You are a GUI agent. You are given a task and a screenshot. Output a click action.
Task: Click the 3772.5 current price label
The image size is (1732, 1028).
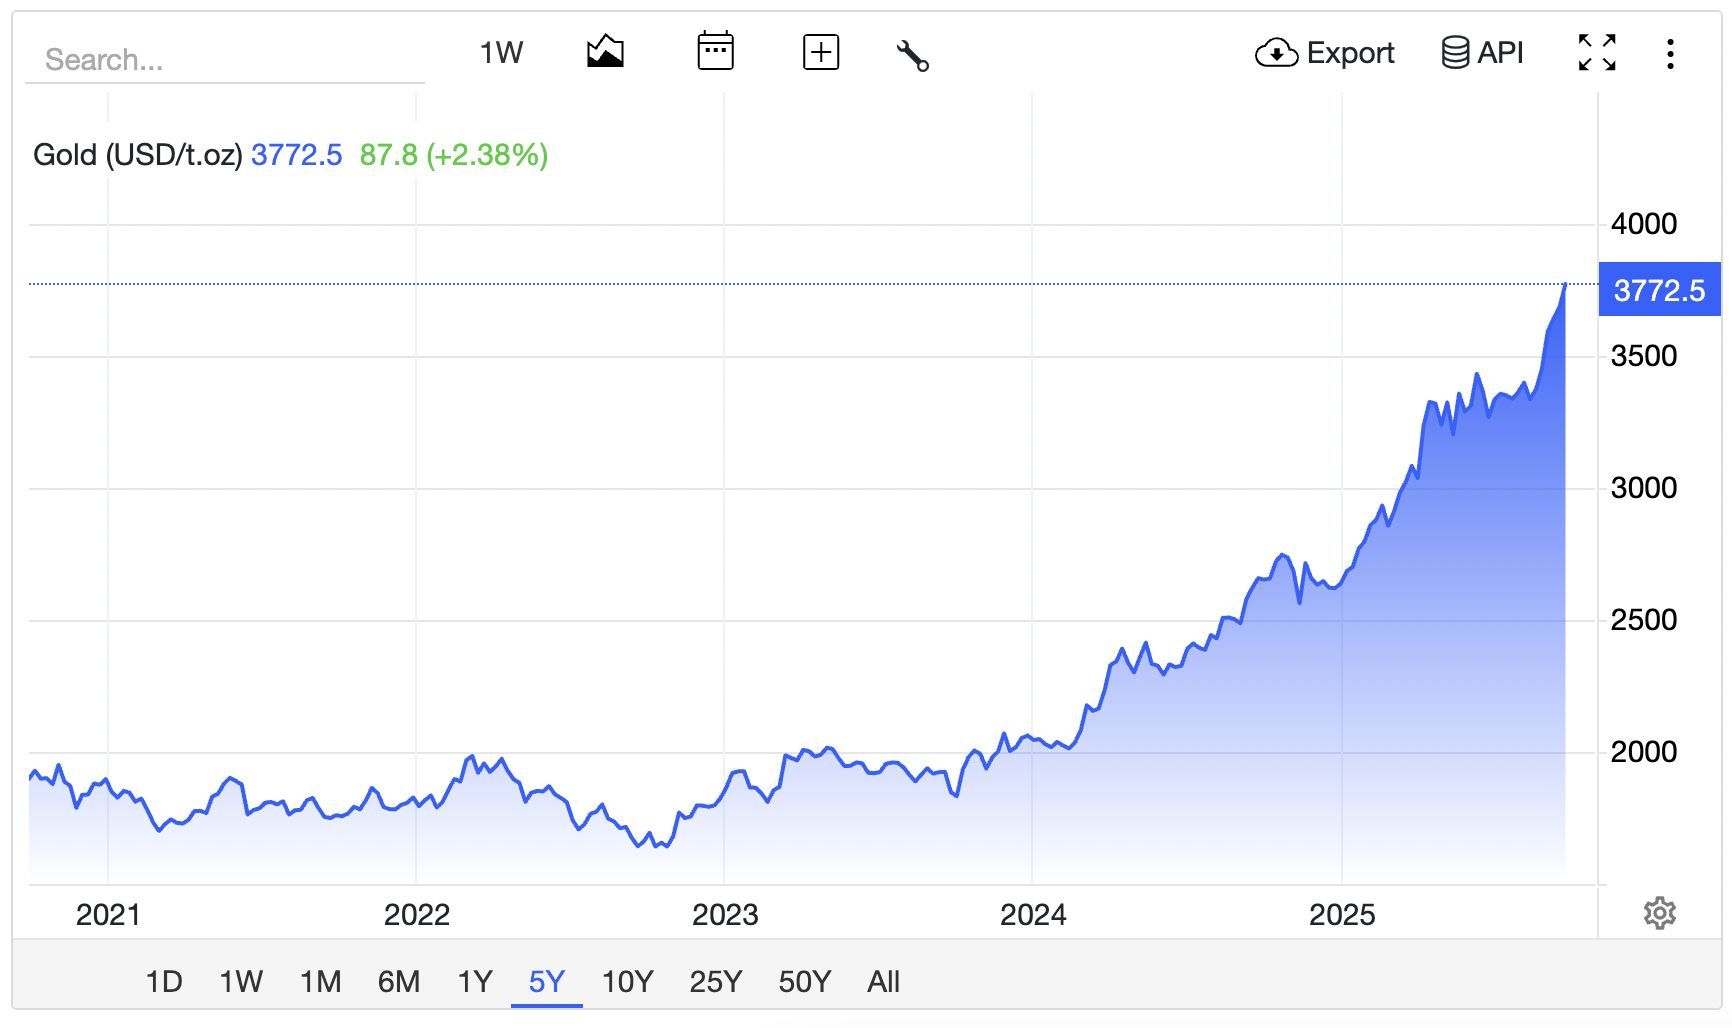point(1659,290)
